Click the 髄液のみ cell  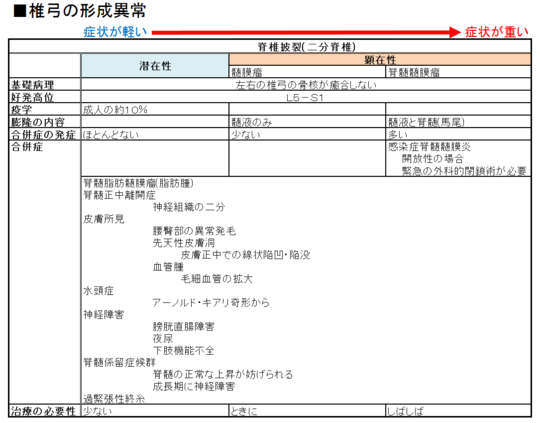307,122
